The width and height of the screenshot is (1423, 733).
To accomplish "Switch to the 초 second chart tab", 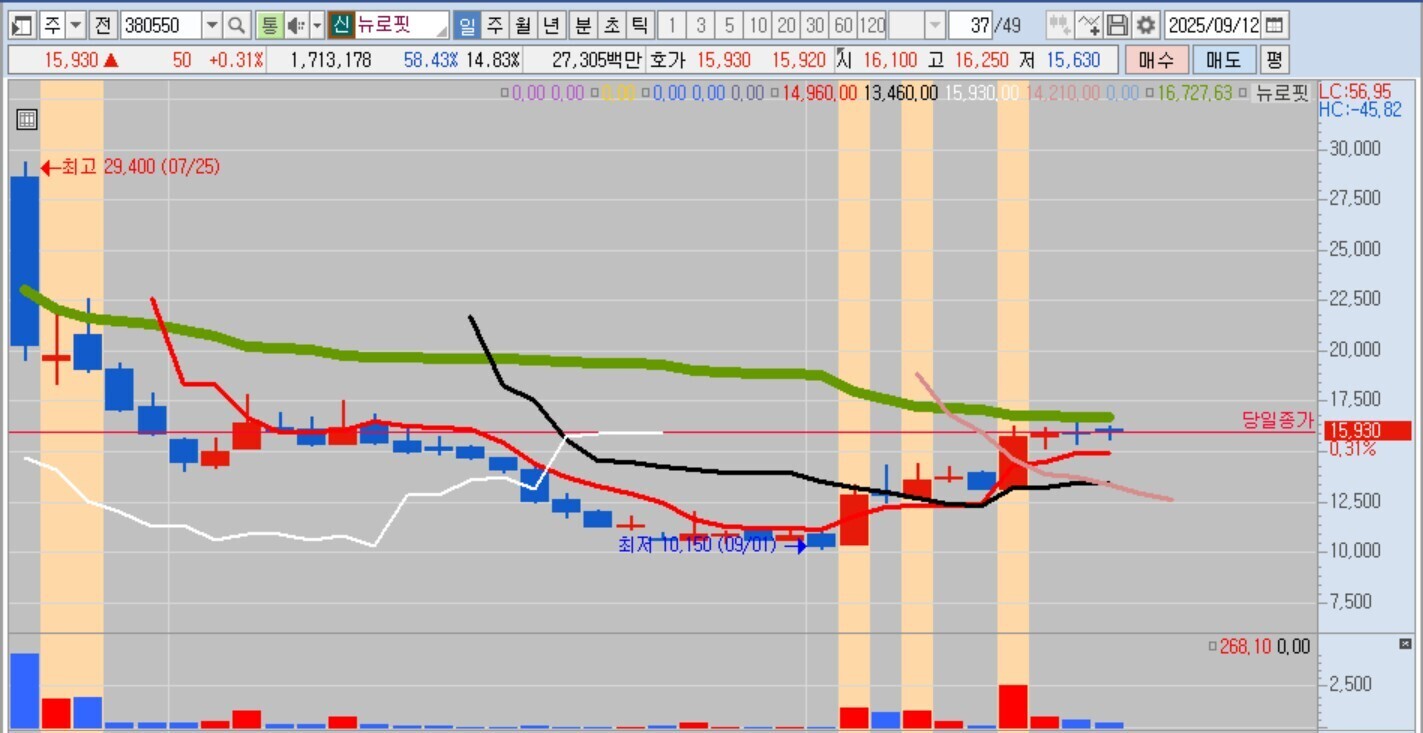I will tap(612, 25).
